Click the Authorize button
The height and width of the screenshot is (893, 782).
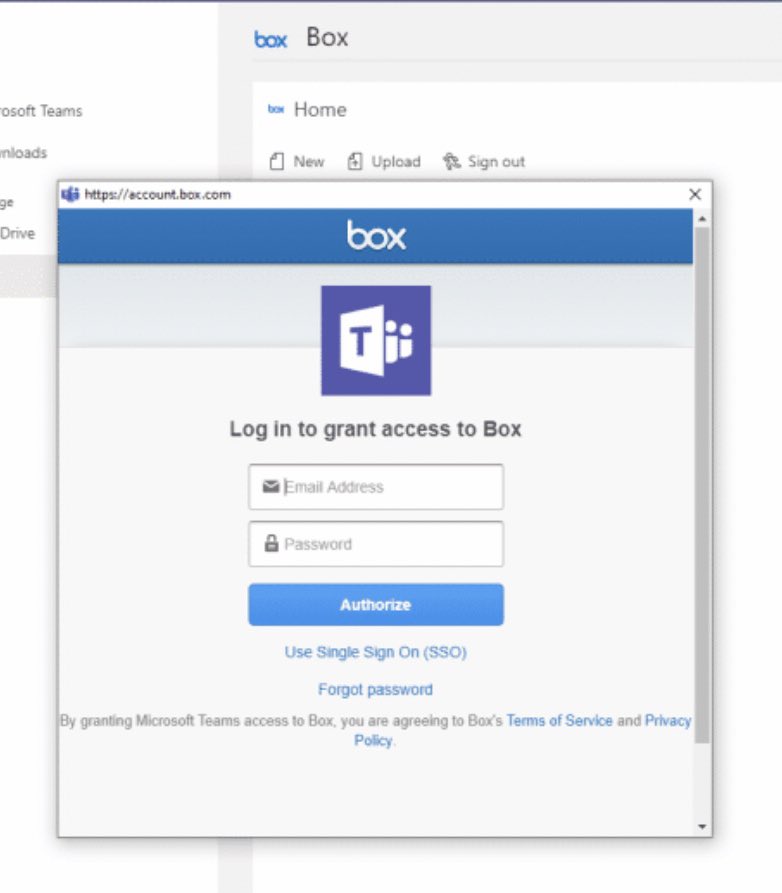376,604
